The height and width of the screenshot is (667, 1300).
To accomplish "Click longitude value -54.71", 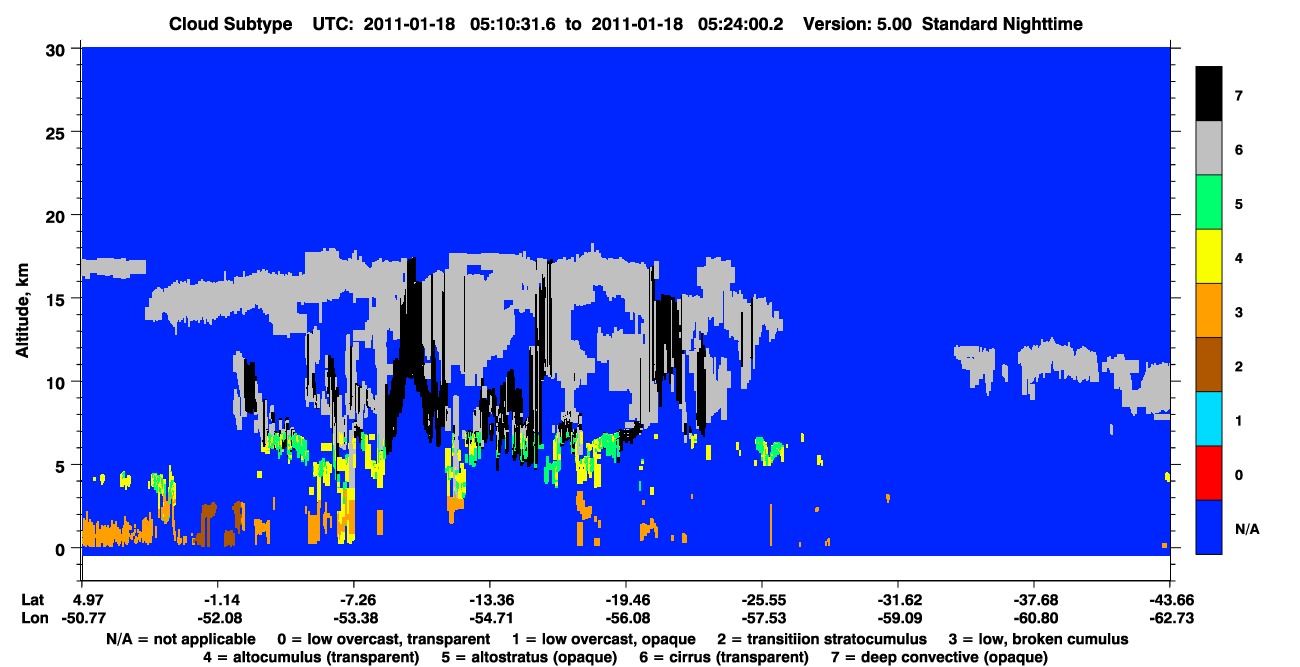I will pyautogui.click(x=490, y=617).
